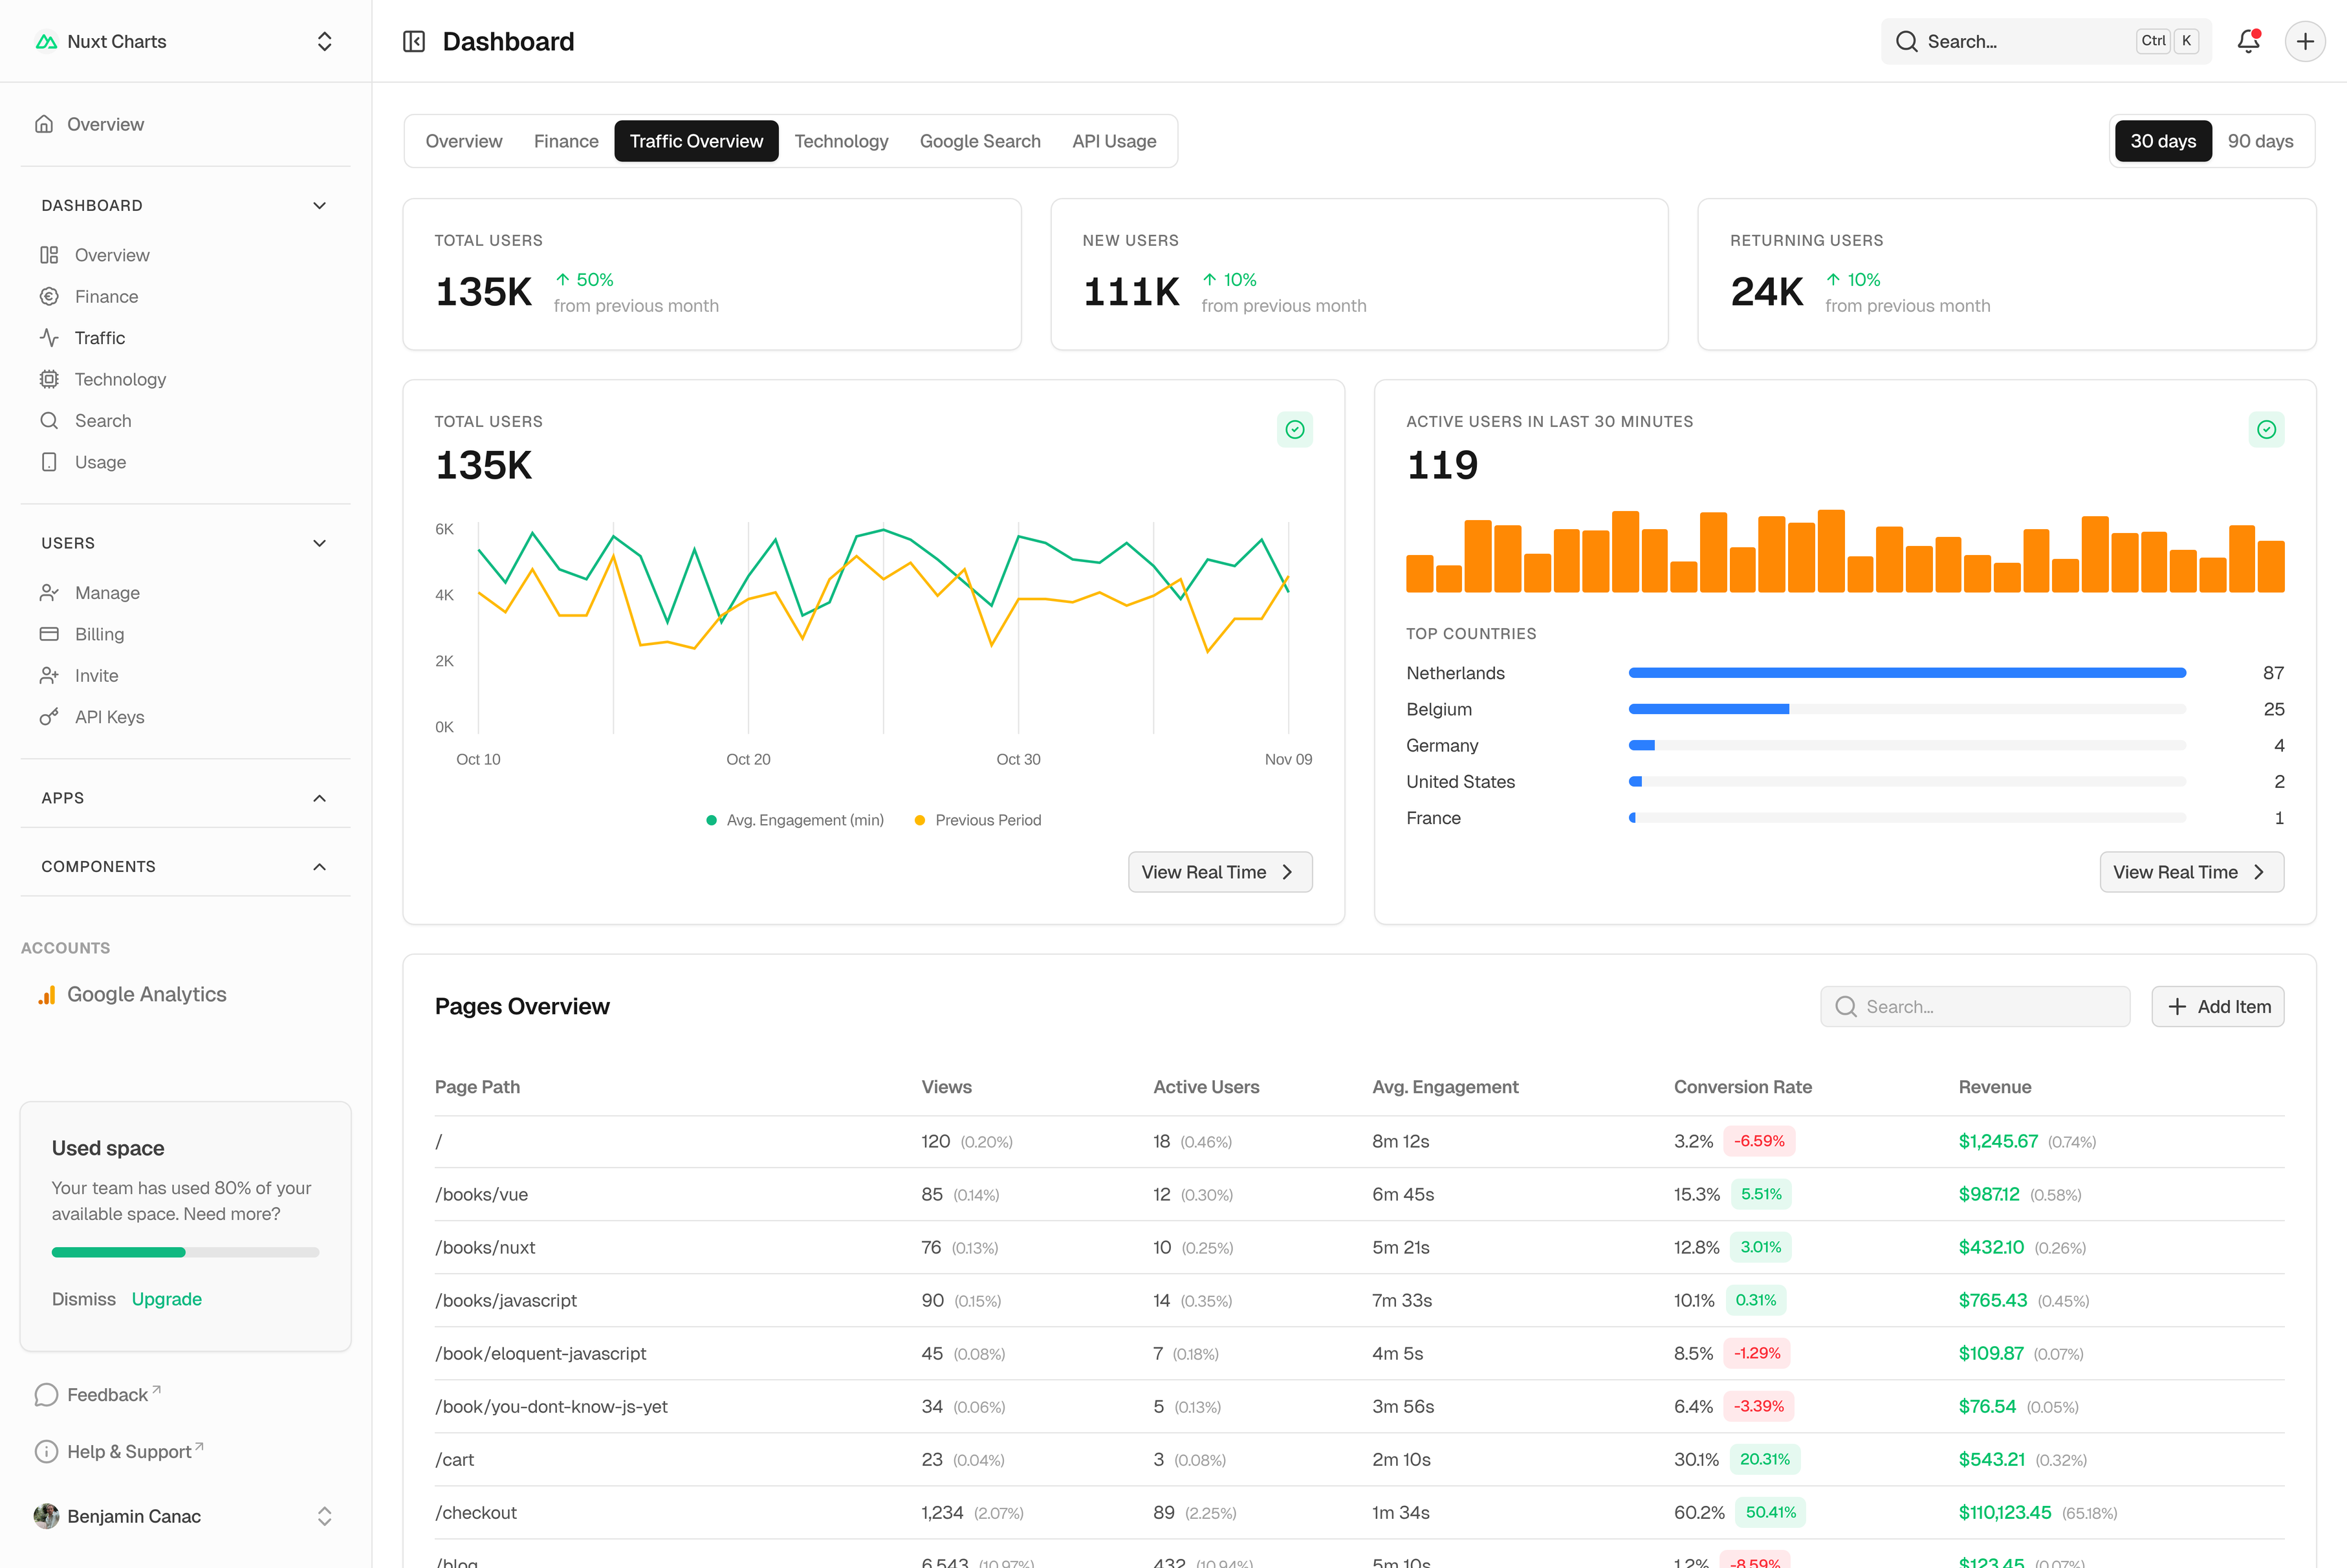Switch to Google Search tab

click(x=979, y=141)
